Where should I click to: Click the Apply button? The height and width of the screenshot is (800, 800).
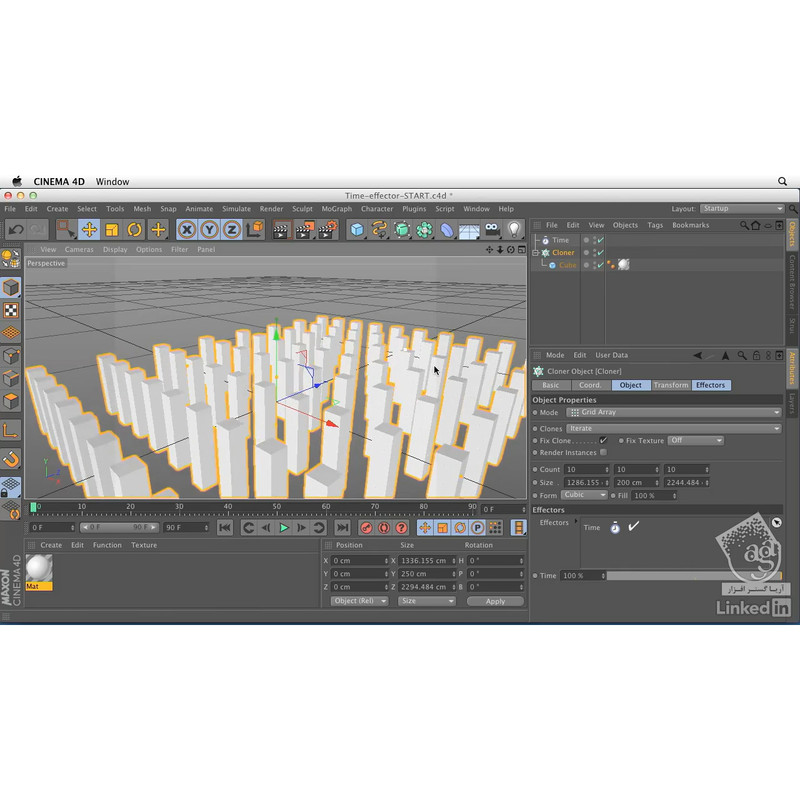point(495,602)
